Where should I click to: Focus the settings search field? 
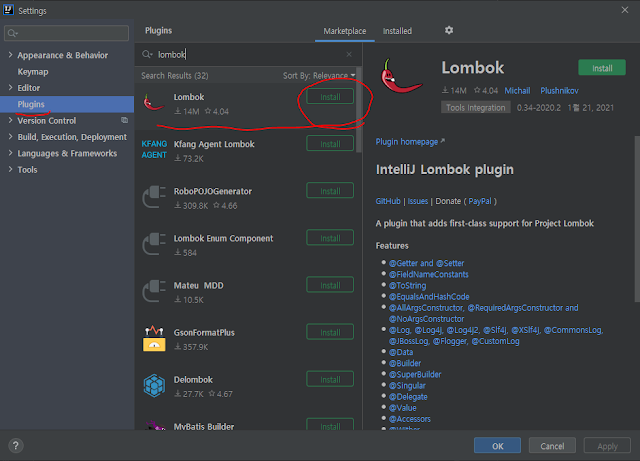click(67, 33)
